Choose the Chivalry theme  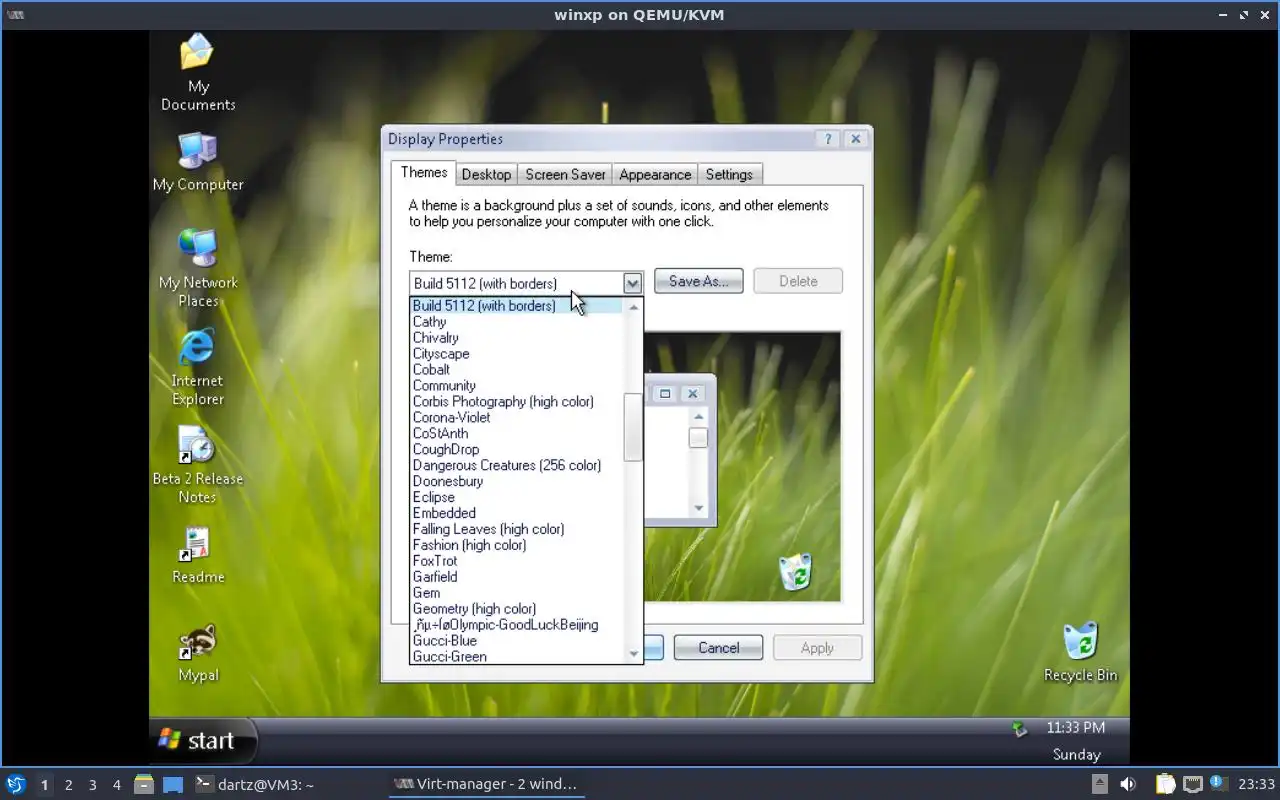(x=517, y=338)
